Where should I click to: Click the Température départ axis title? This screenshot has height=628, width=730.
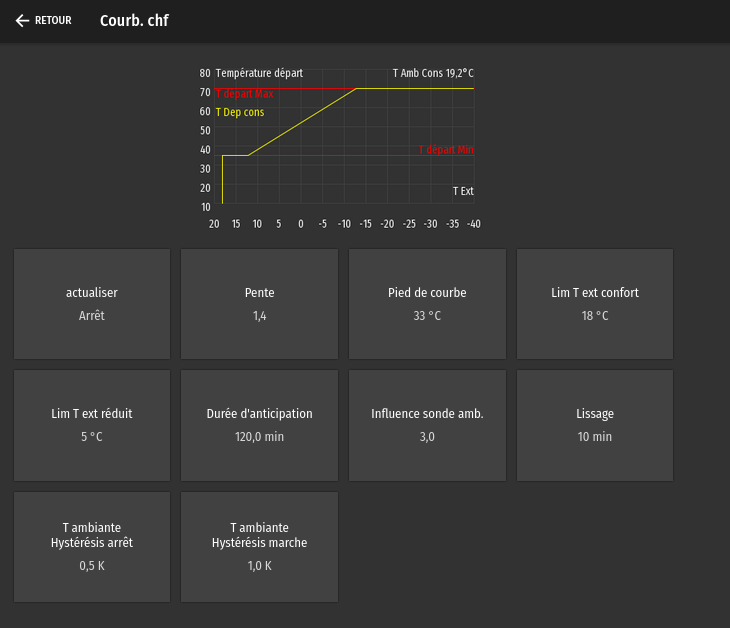pyautogui.click(x=259, y=73)
